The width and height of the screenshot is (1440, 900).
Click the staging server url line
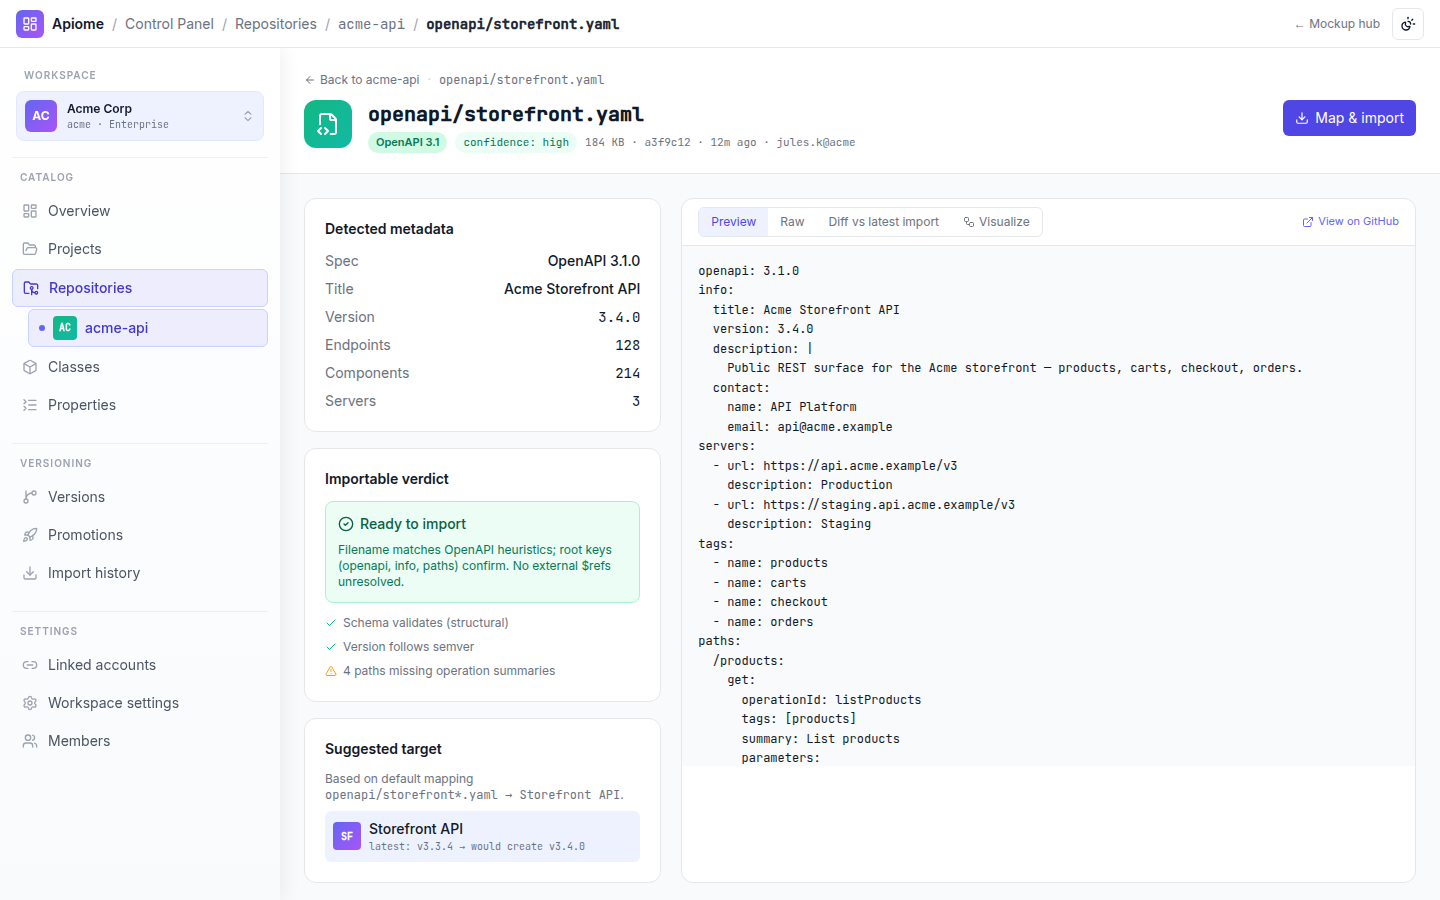tap(864, 505)
